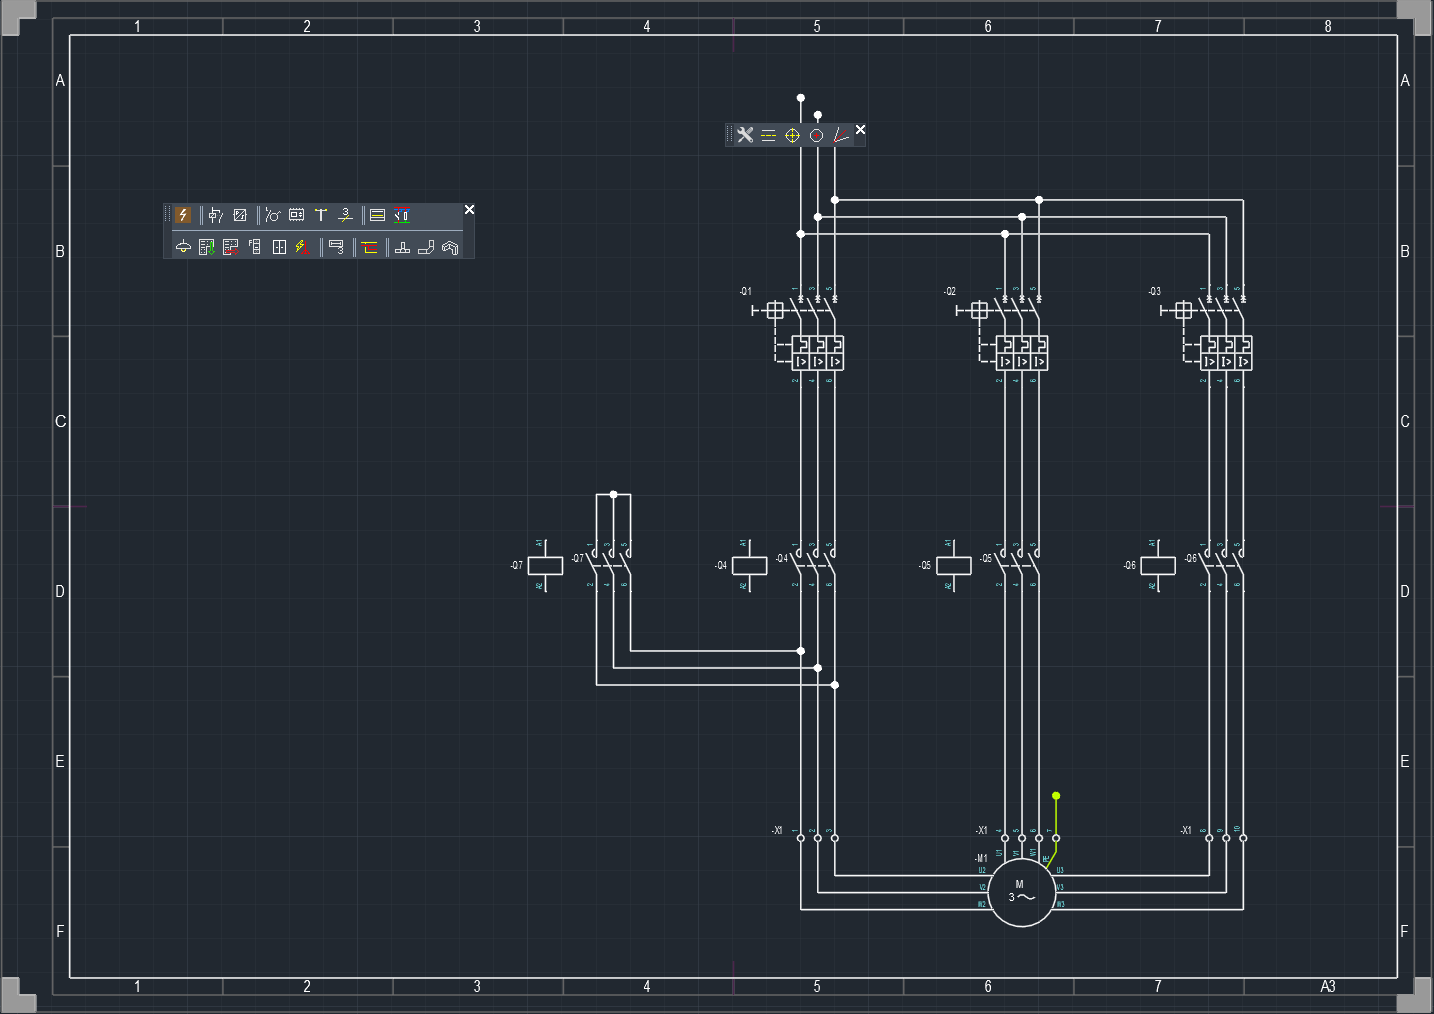Click the yellow dashed line type icon
The image size is (1434, 1014).
coord(769,135)
